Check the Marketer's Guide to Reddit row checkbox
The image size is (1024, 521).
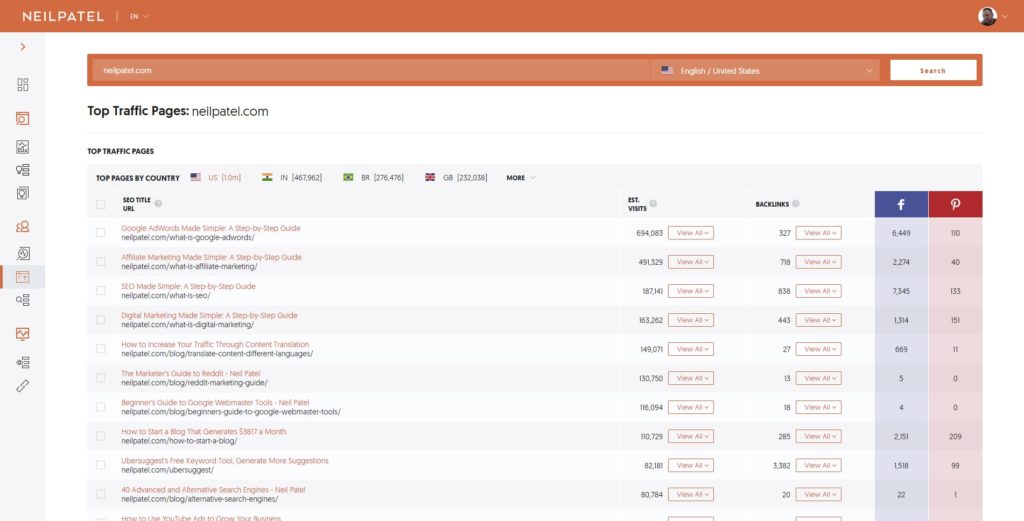coord(101,377)
